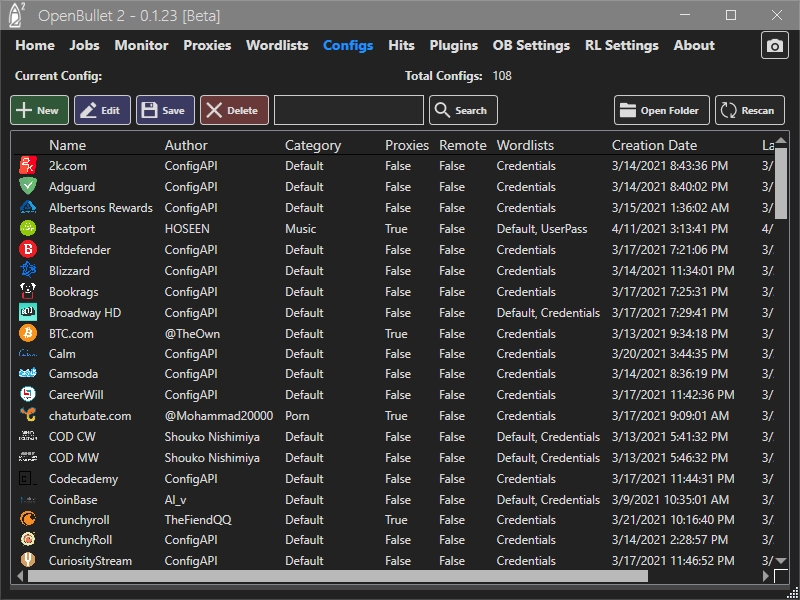
Task: Switch to the Hits tab
Action: pyautogui.click(x=399, y=45)
